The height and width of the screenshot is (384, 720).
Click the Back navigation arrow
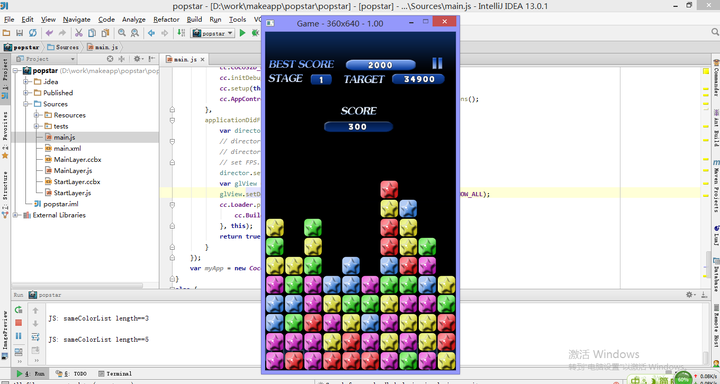click(151, 33)
